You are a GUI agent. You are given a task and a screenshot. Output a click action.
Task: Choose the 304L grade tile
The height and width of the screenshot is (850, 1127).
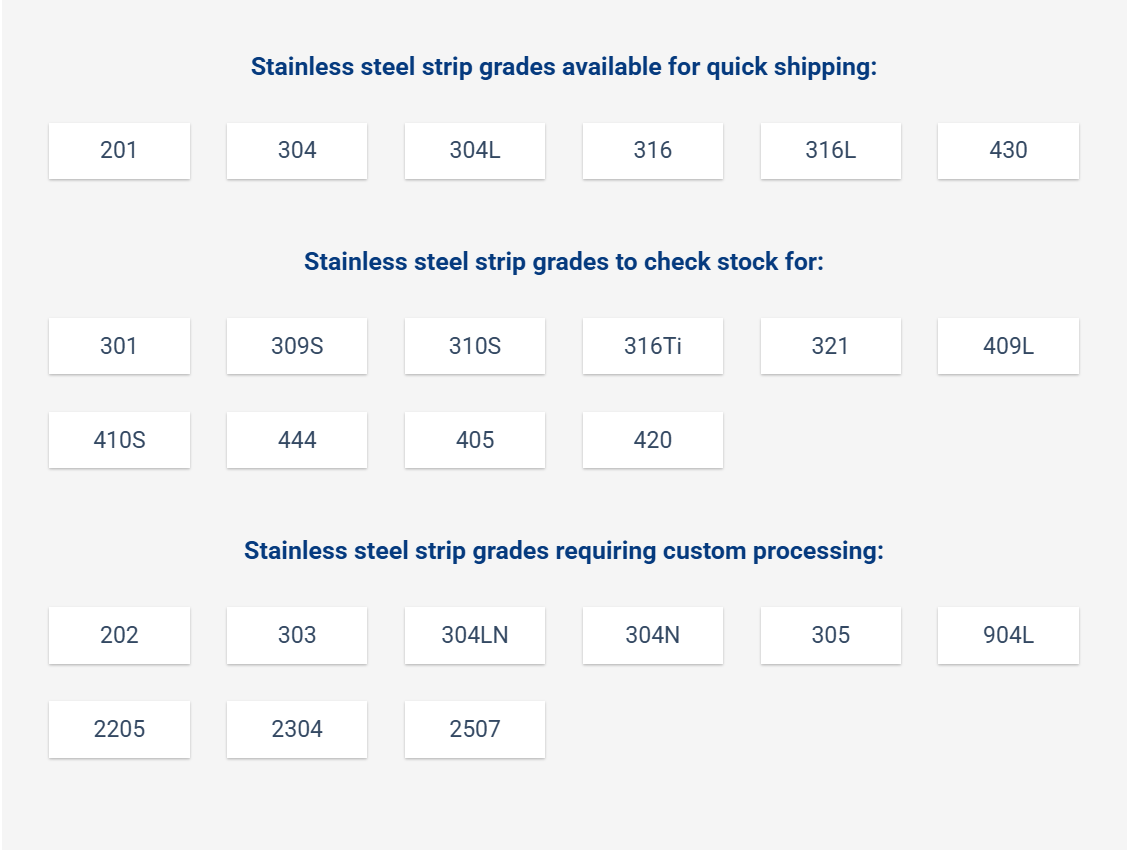pos(475,151)
